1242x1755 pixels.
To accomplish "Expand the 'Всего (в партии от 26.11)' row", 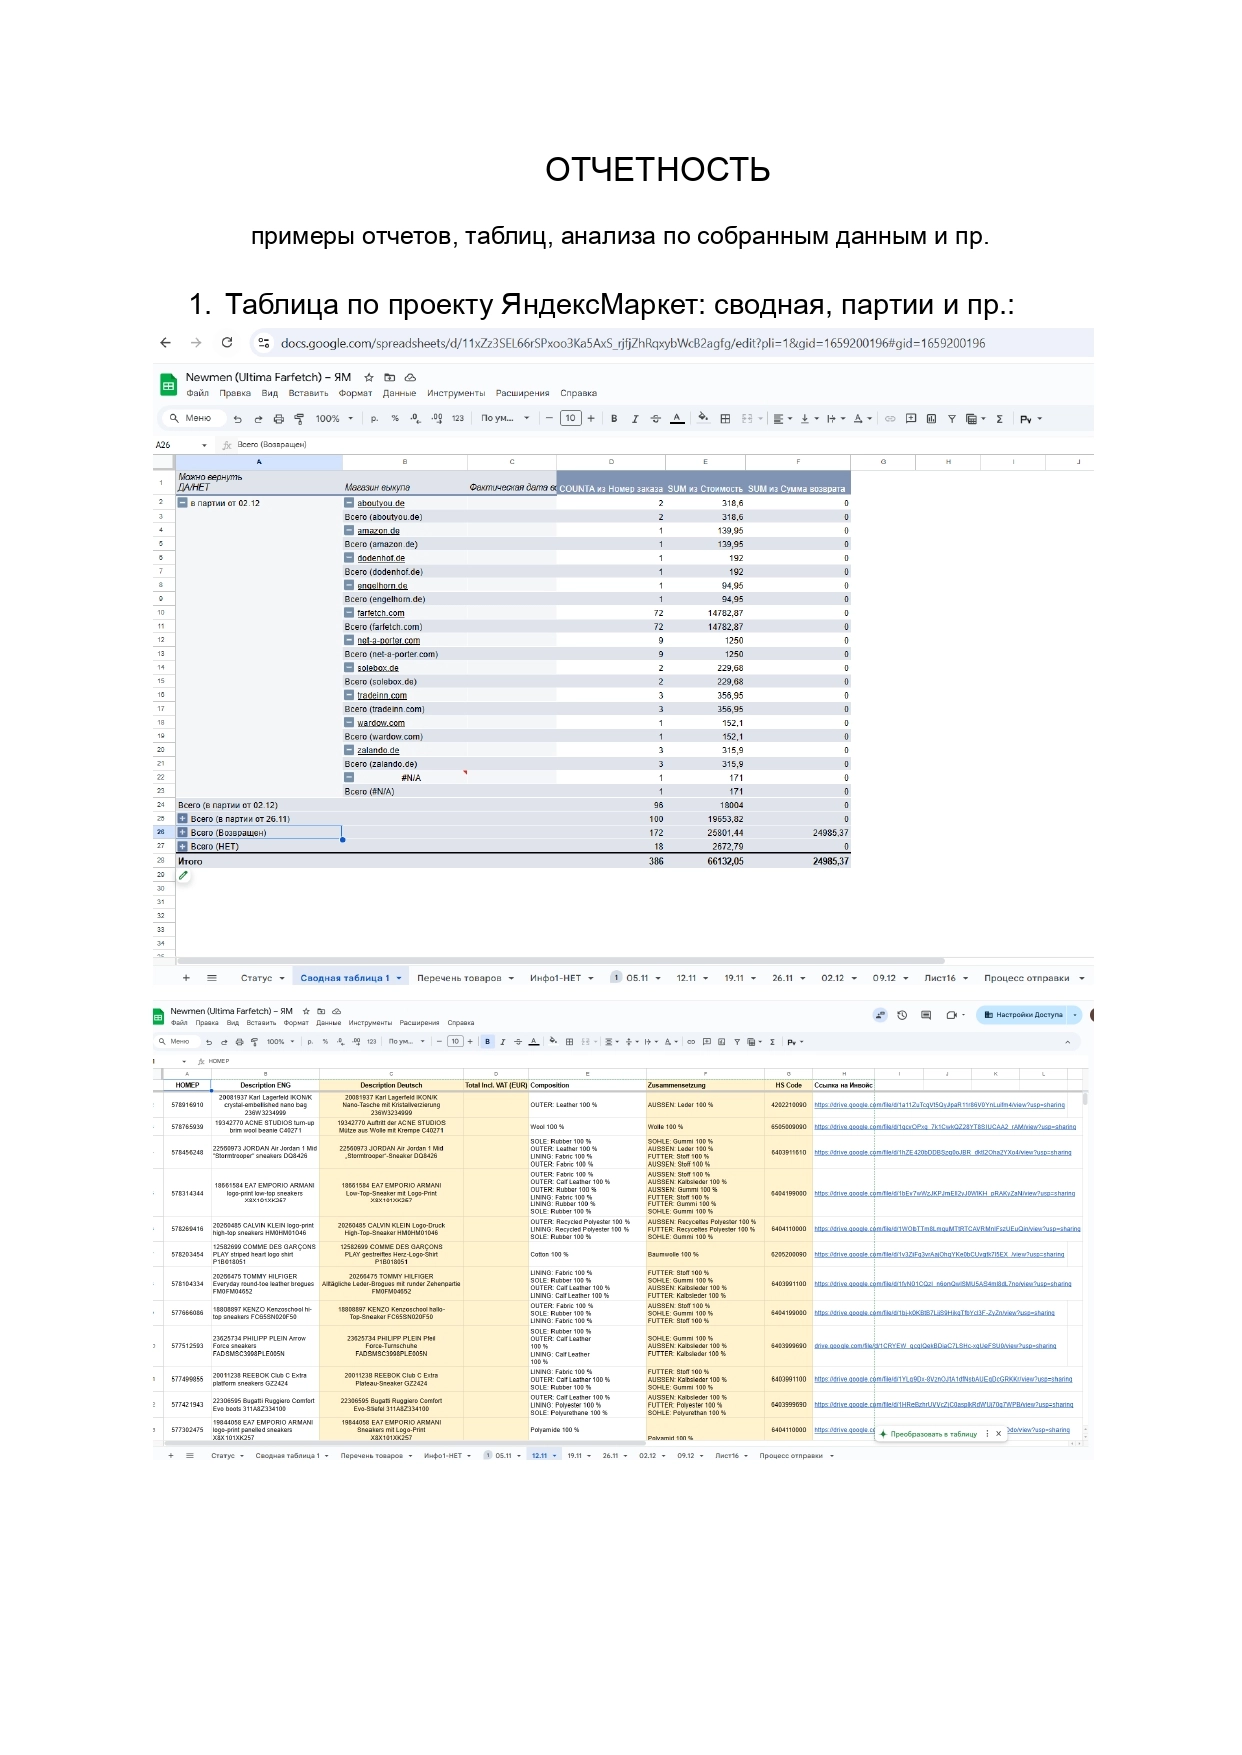I will point(183,819).
